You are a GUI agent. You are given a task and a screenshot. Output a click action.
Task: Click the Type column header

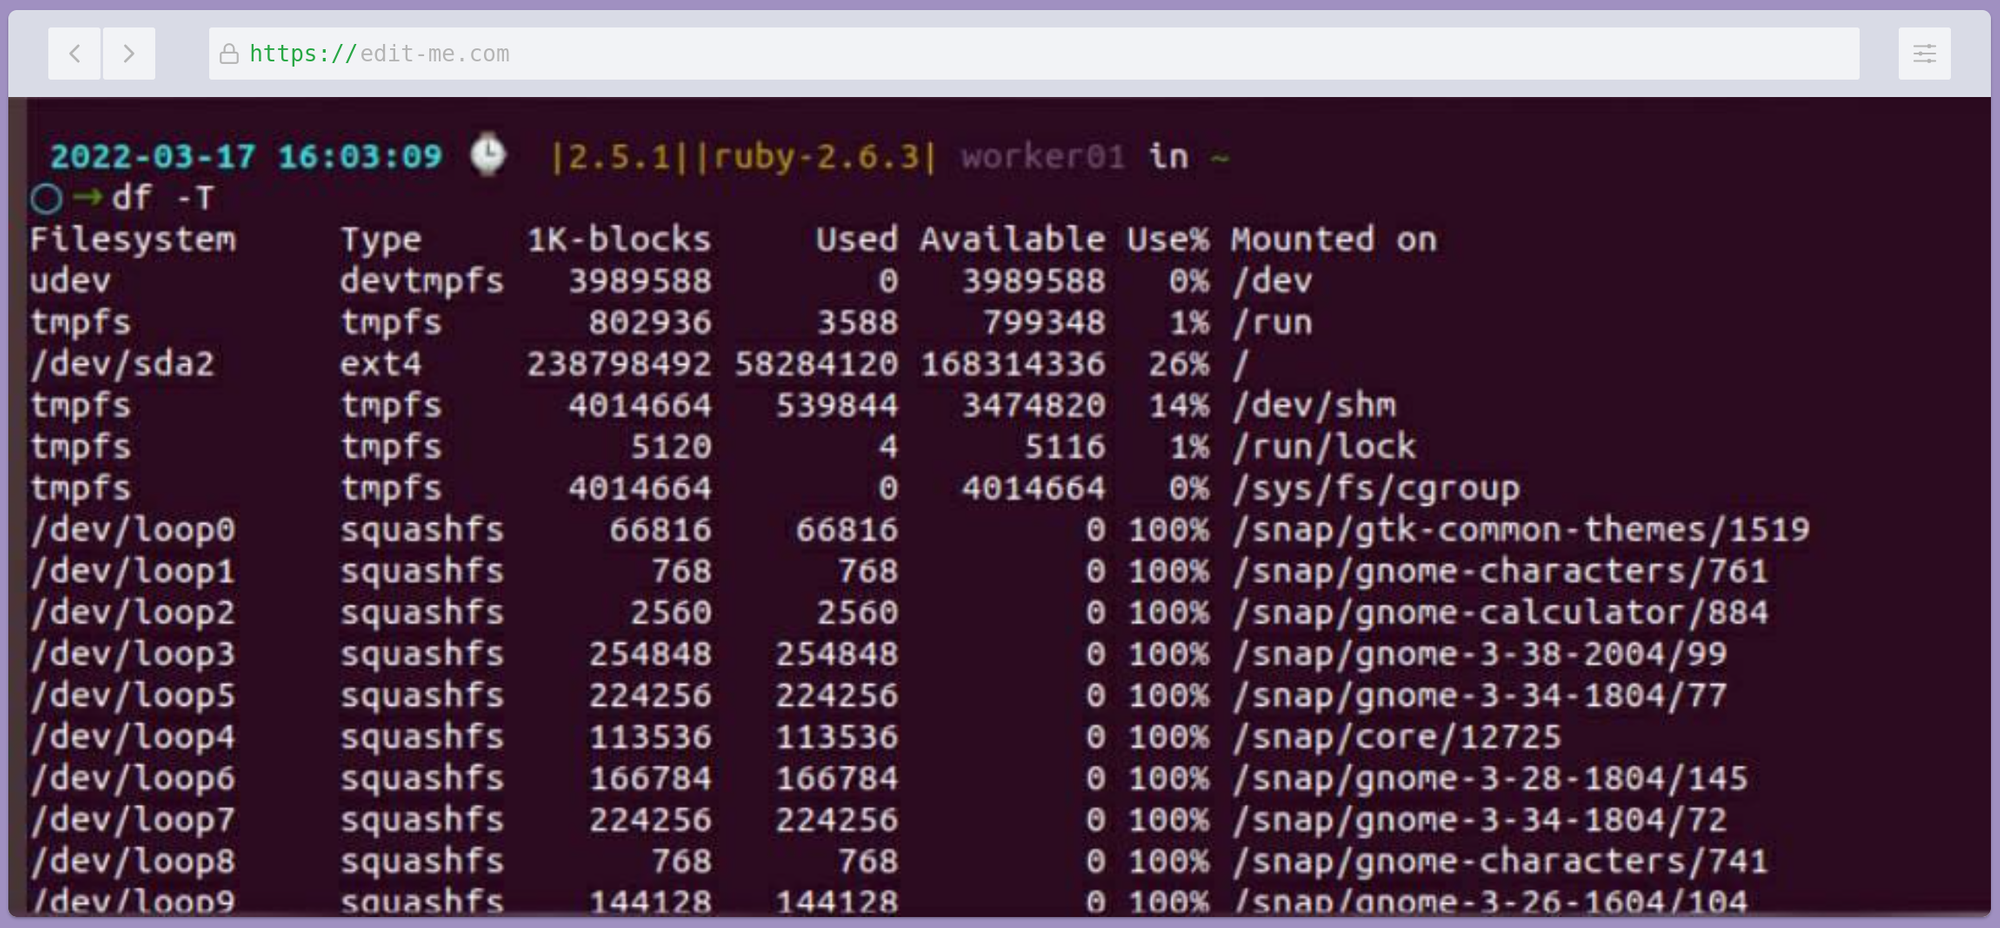(x=381, y=240)
